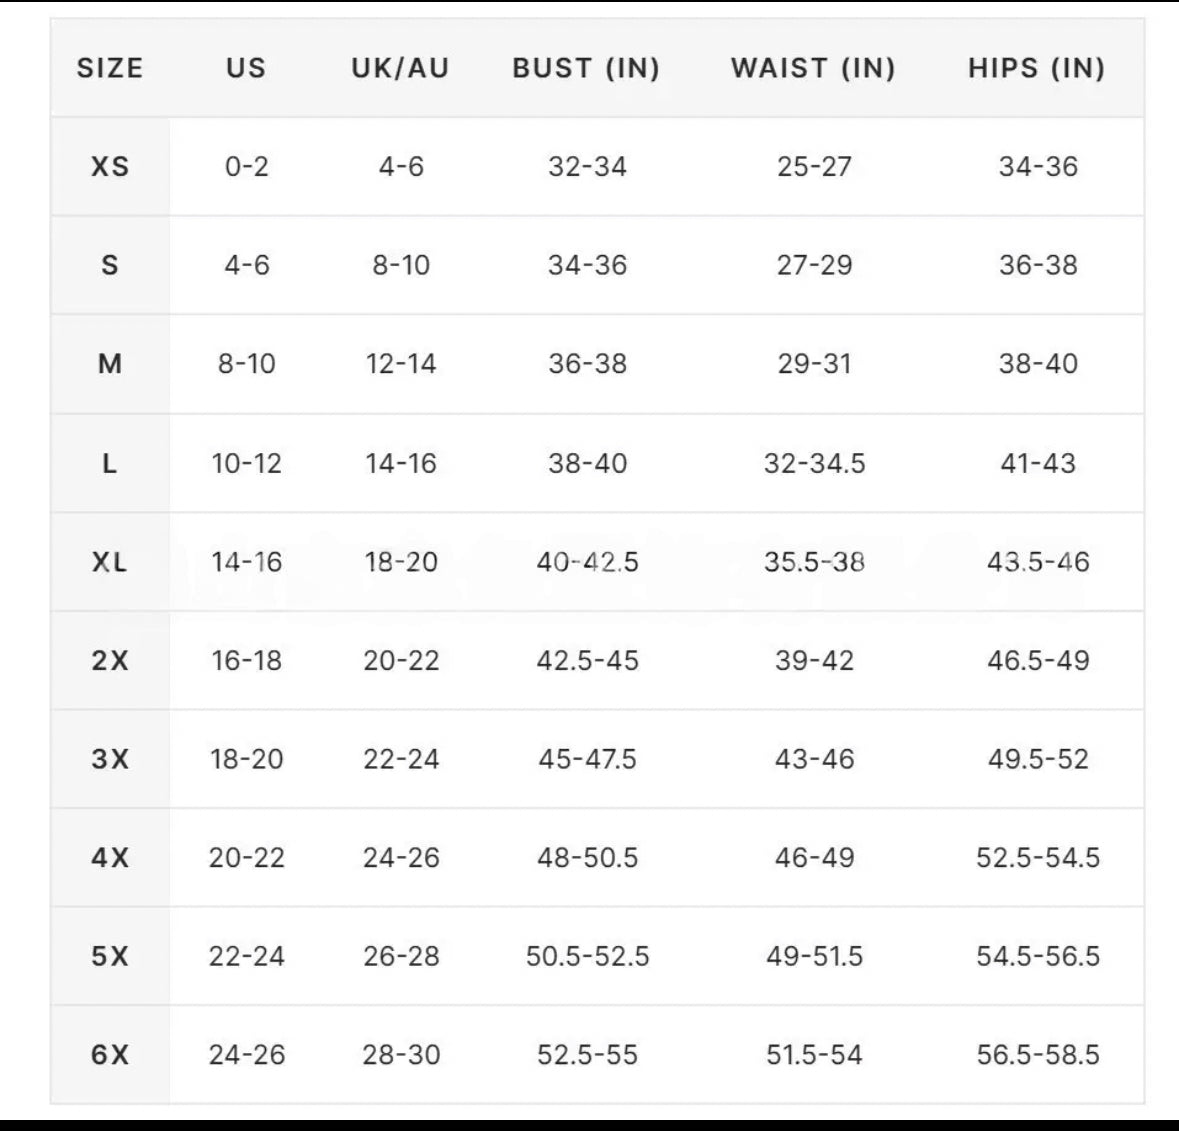Click the SIZE column header
1179x1131 pixels.
pos(110,68)
